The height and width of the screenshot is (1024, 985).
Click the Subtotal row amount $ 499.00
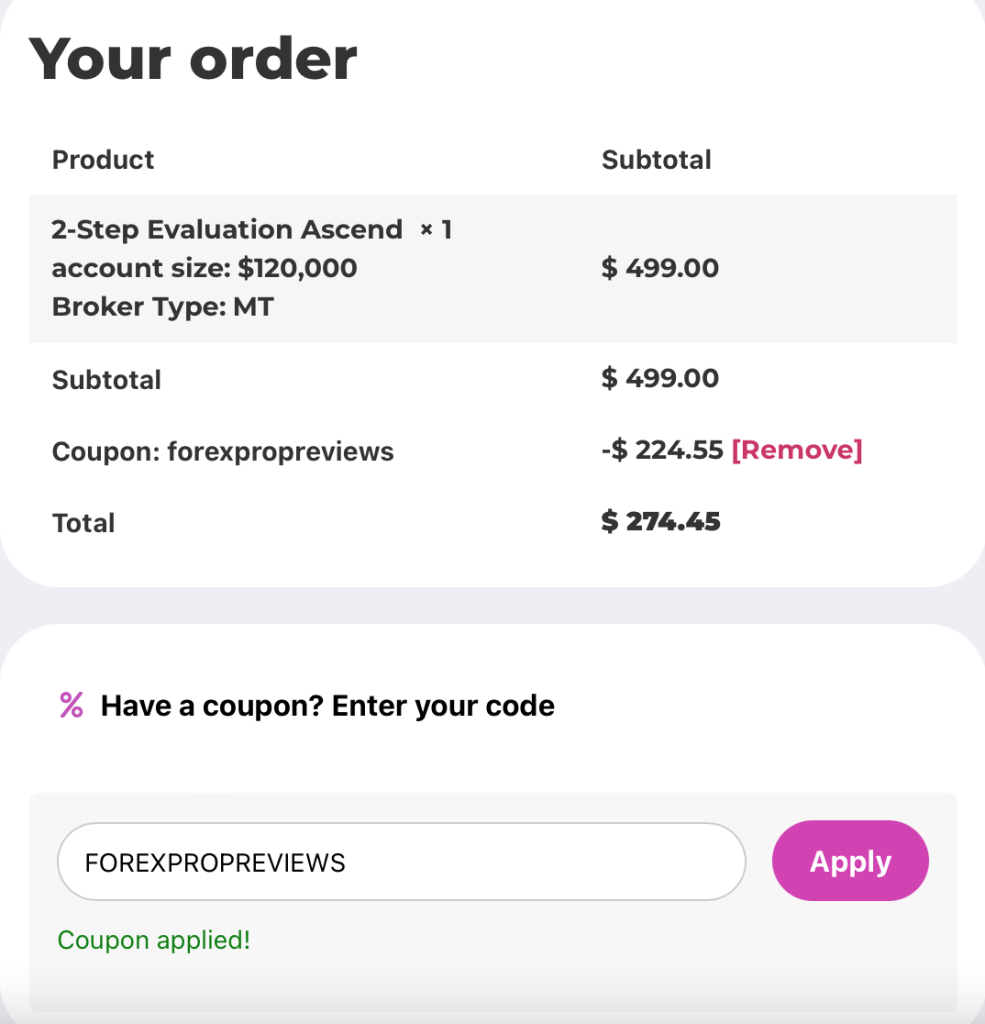[660, 378]
